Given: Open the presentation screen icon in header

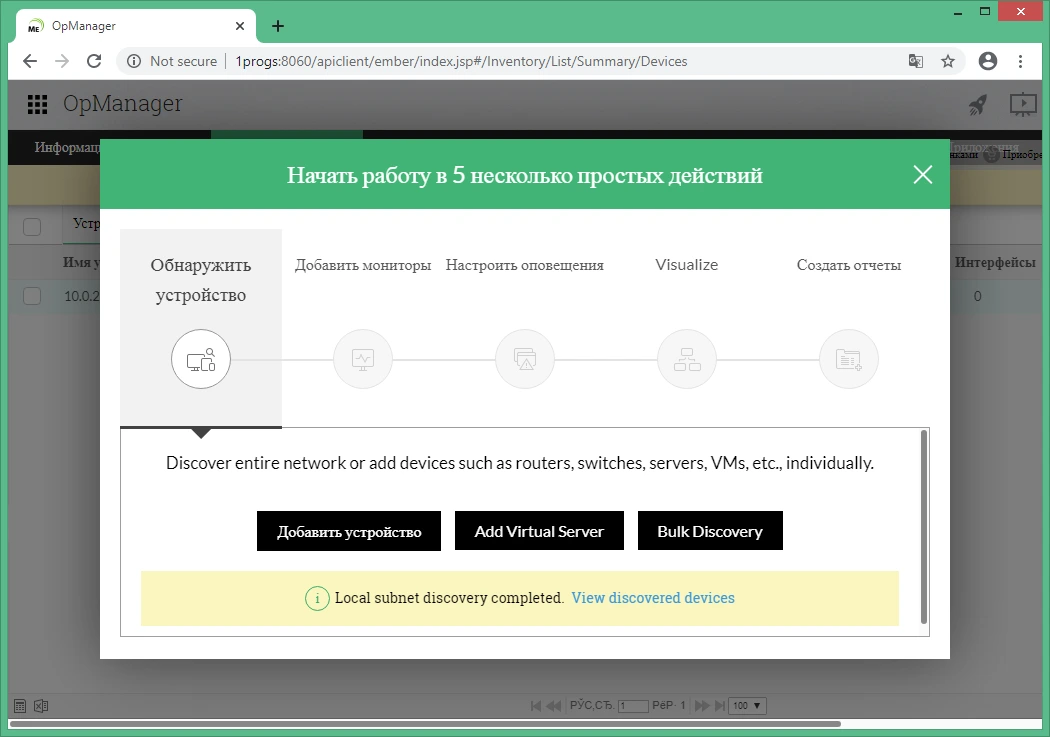Looking at the screenshot, I should [x=1023, y=104].
